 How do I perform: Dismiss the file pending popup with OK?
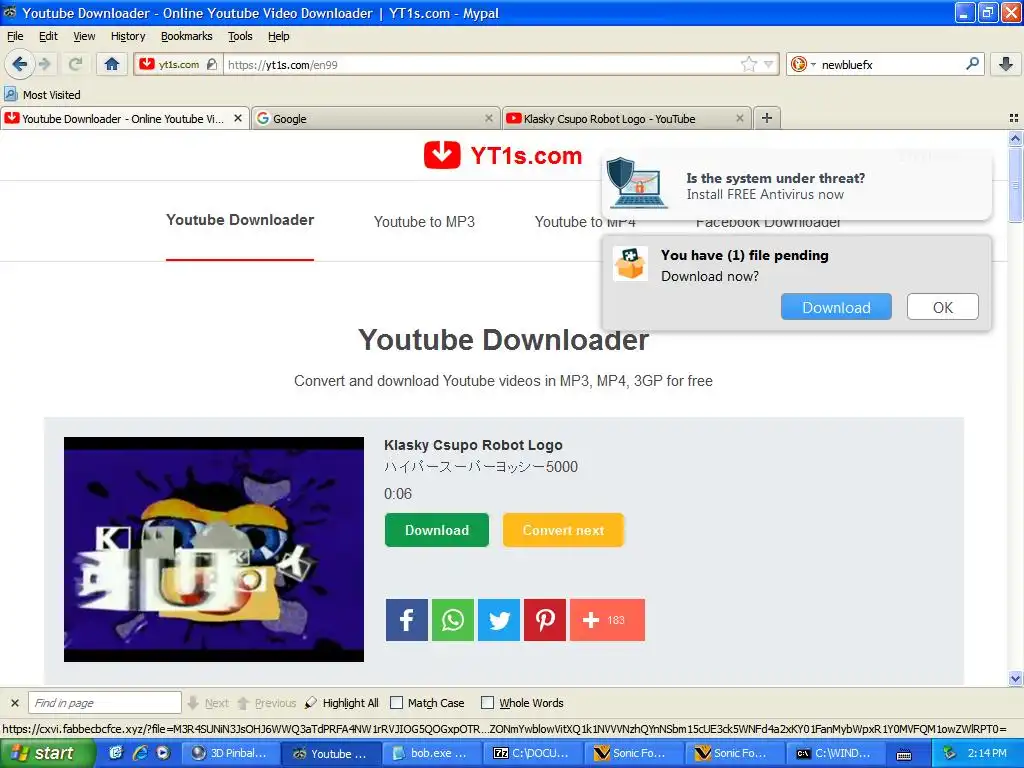coord(942,307)
